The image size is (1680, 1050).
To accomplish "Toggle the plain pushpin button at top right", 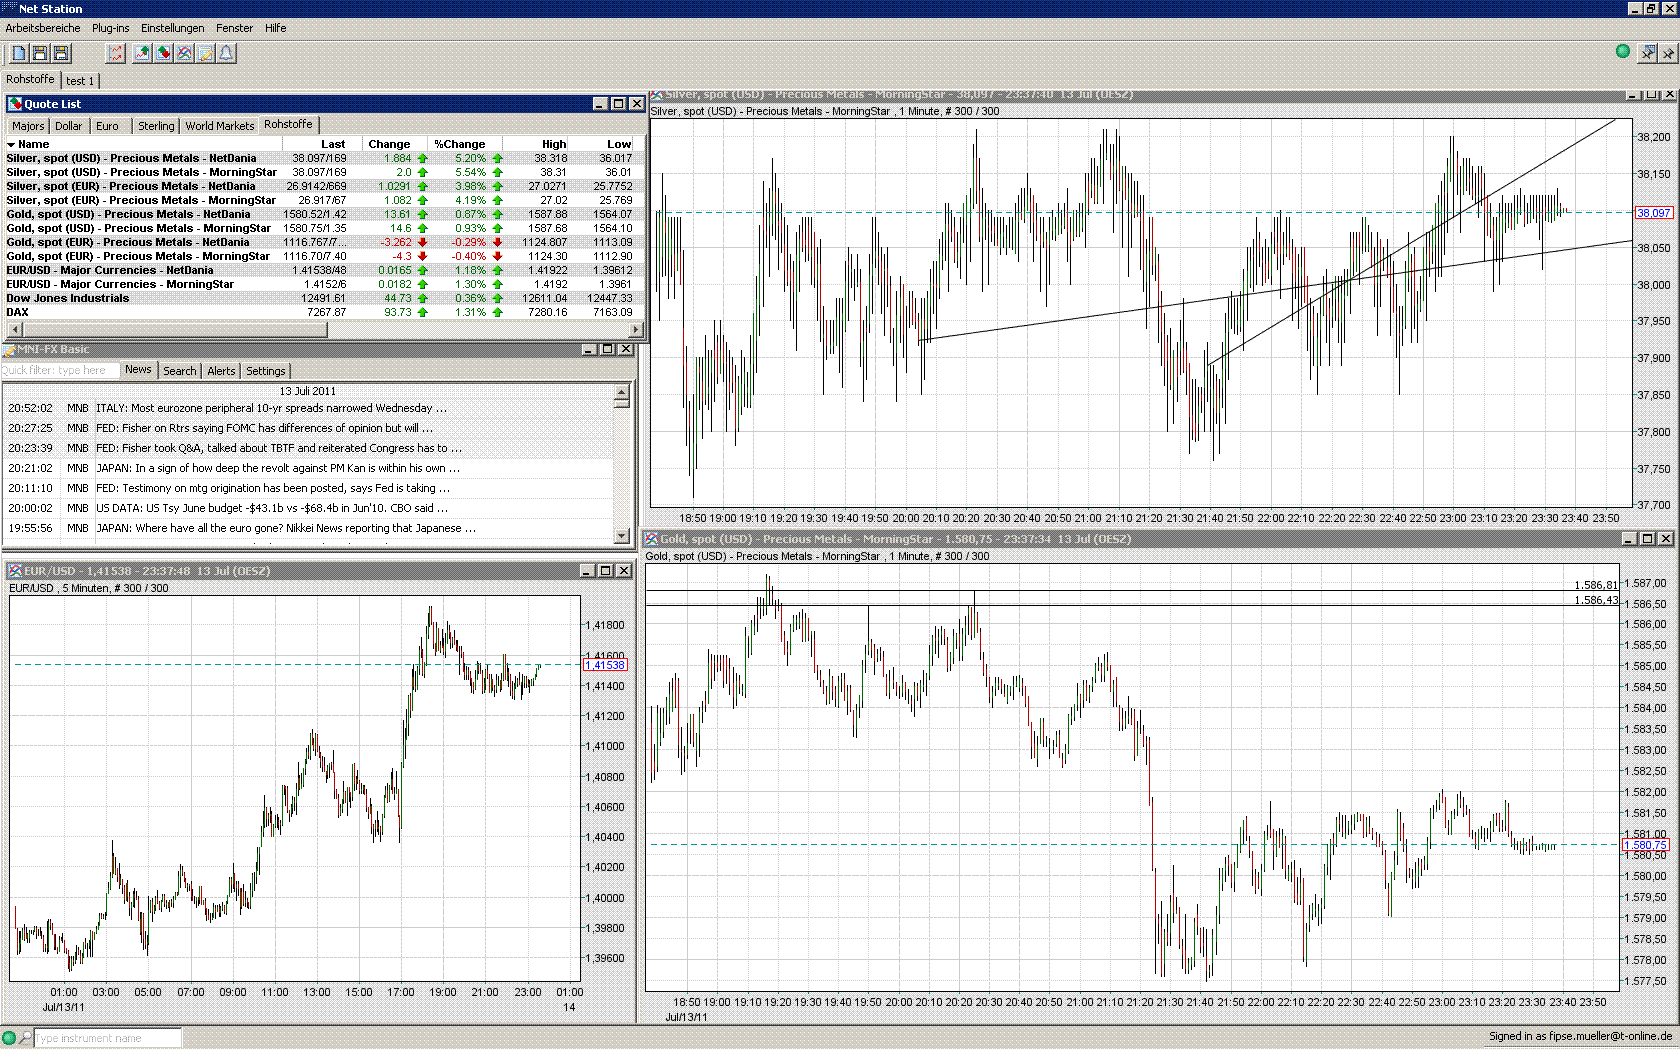I will 1667,52.
